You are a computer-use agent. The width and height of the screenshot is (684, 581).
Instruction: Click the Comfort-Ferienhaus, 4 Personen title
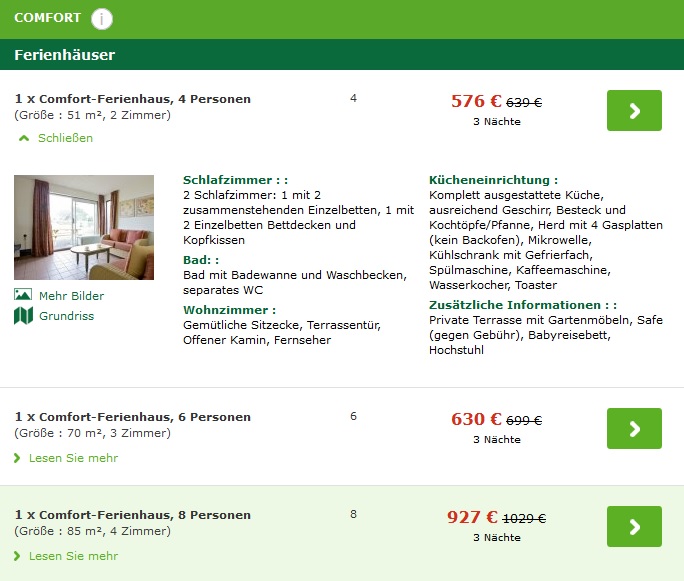(133, 99)
